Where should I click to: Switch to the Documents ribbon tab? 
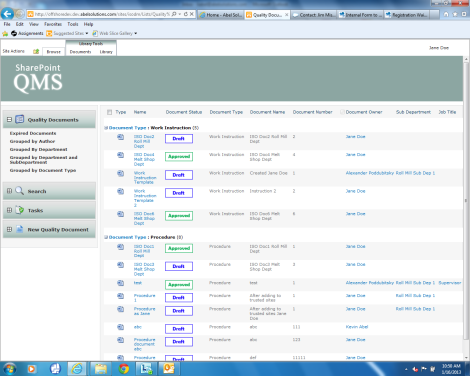click(80, 52)
